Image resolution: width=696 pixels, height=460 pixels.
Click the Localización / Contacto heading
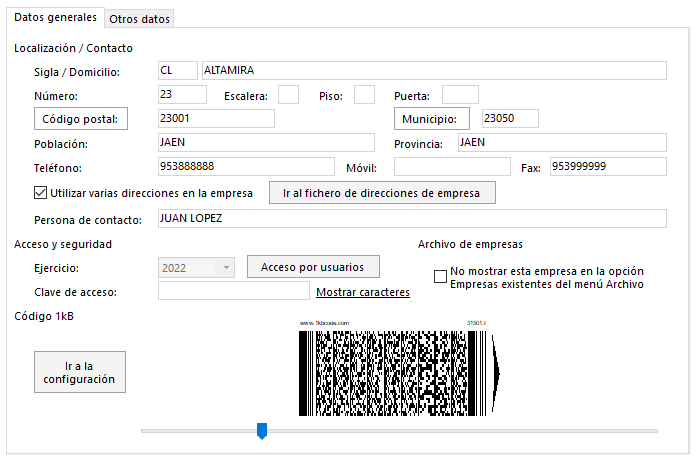coord(73,48)
